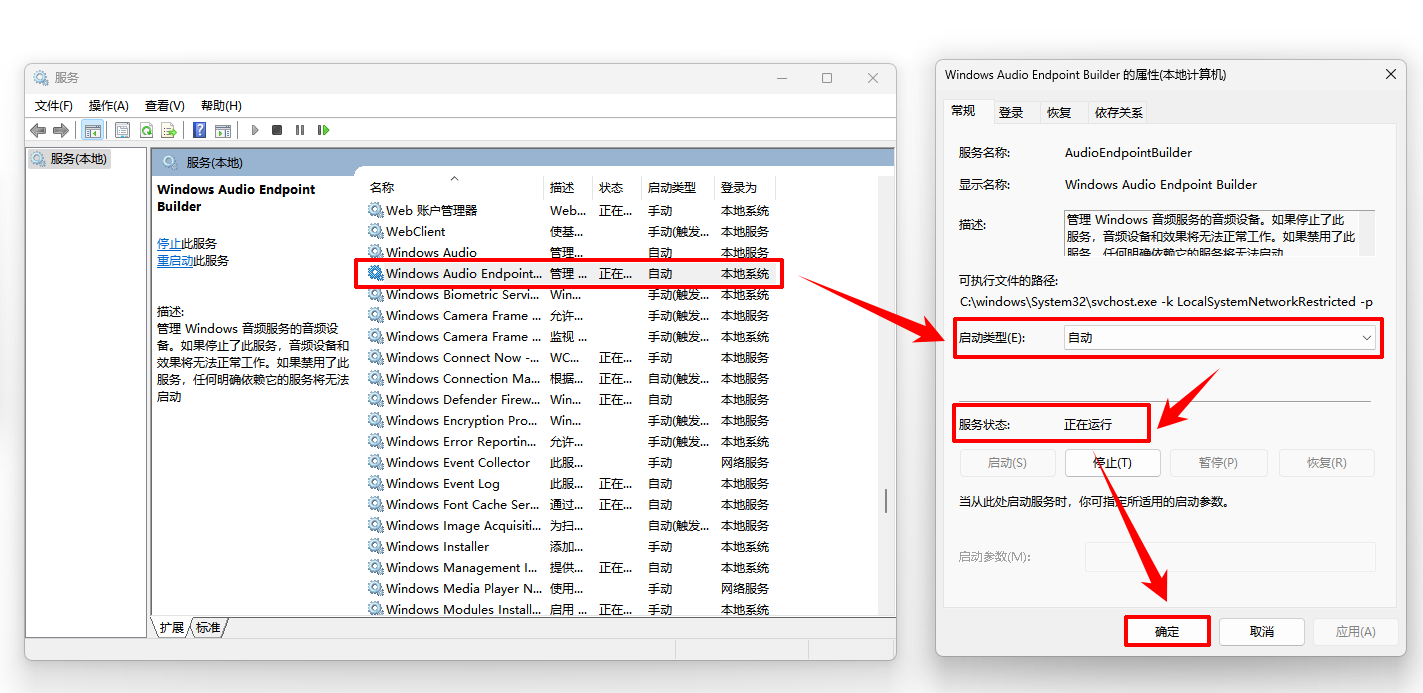Click the Restart Service icon in toolbar

point(323,130)
